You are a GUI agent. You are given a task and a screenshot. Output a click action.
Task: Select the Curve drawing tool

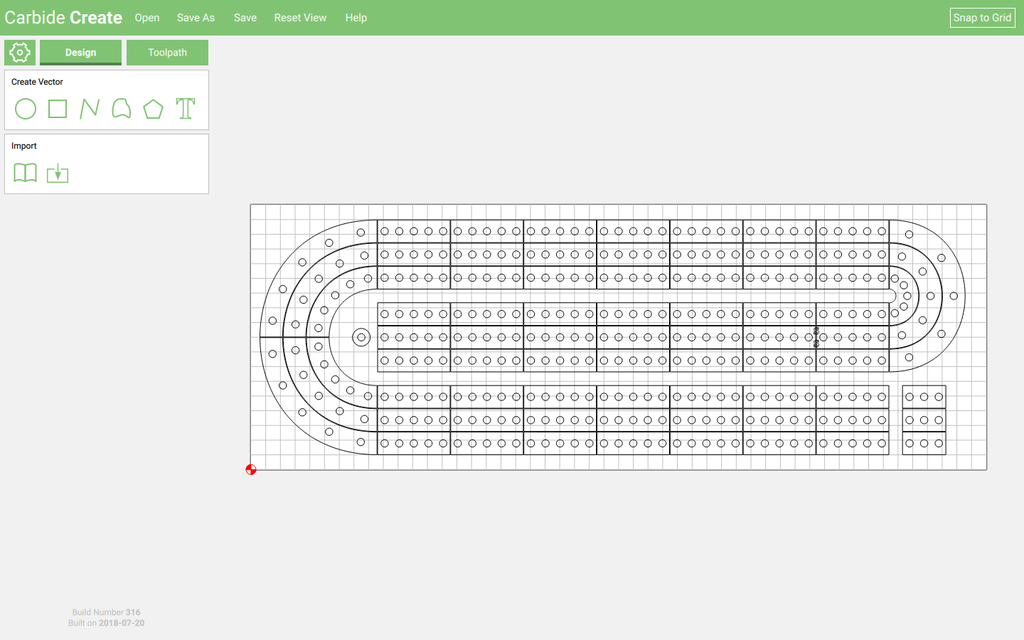coord(89,109)
